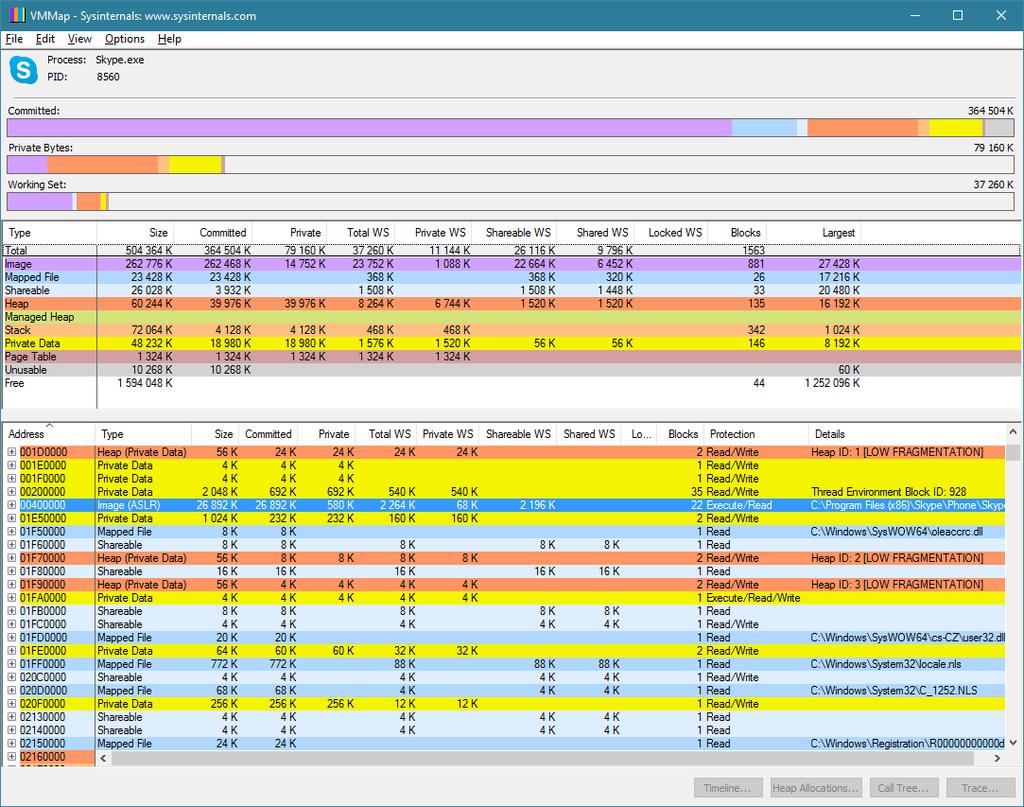Expand the 001D0000 heap row
This screenshot has width=1024, height=807.
(12, 452)
